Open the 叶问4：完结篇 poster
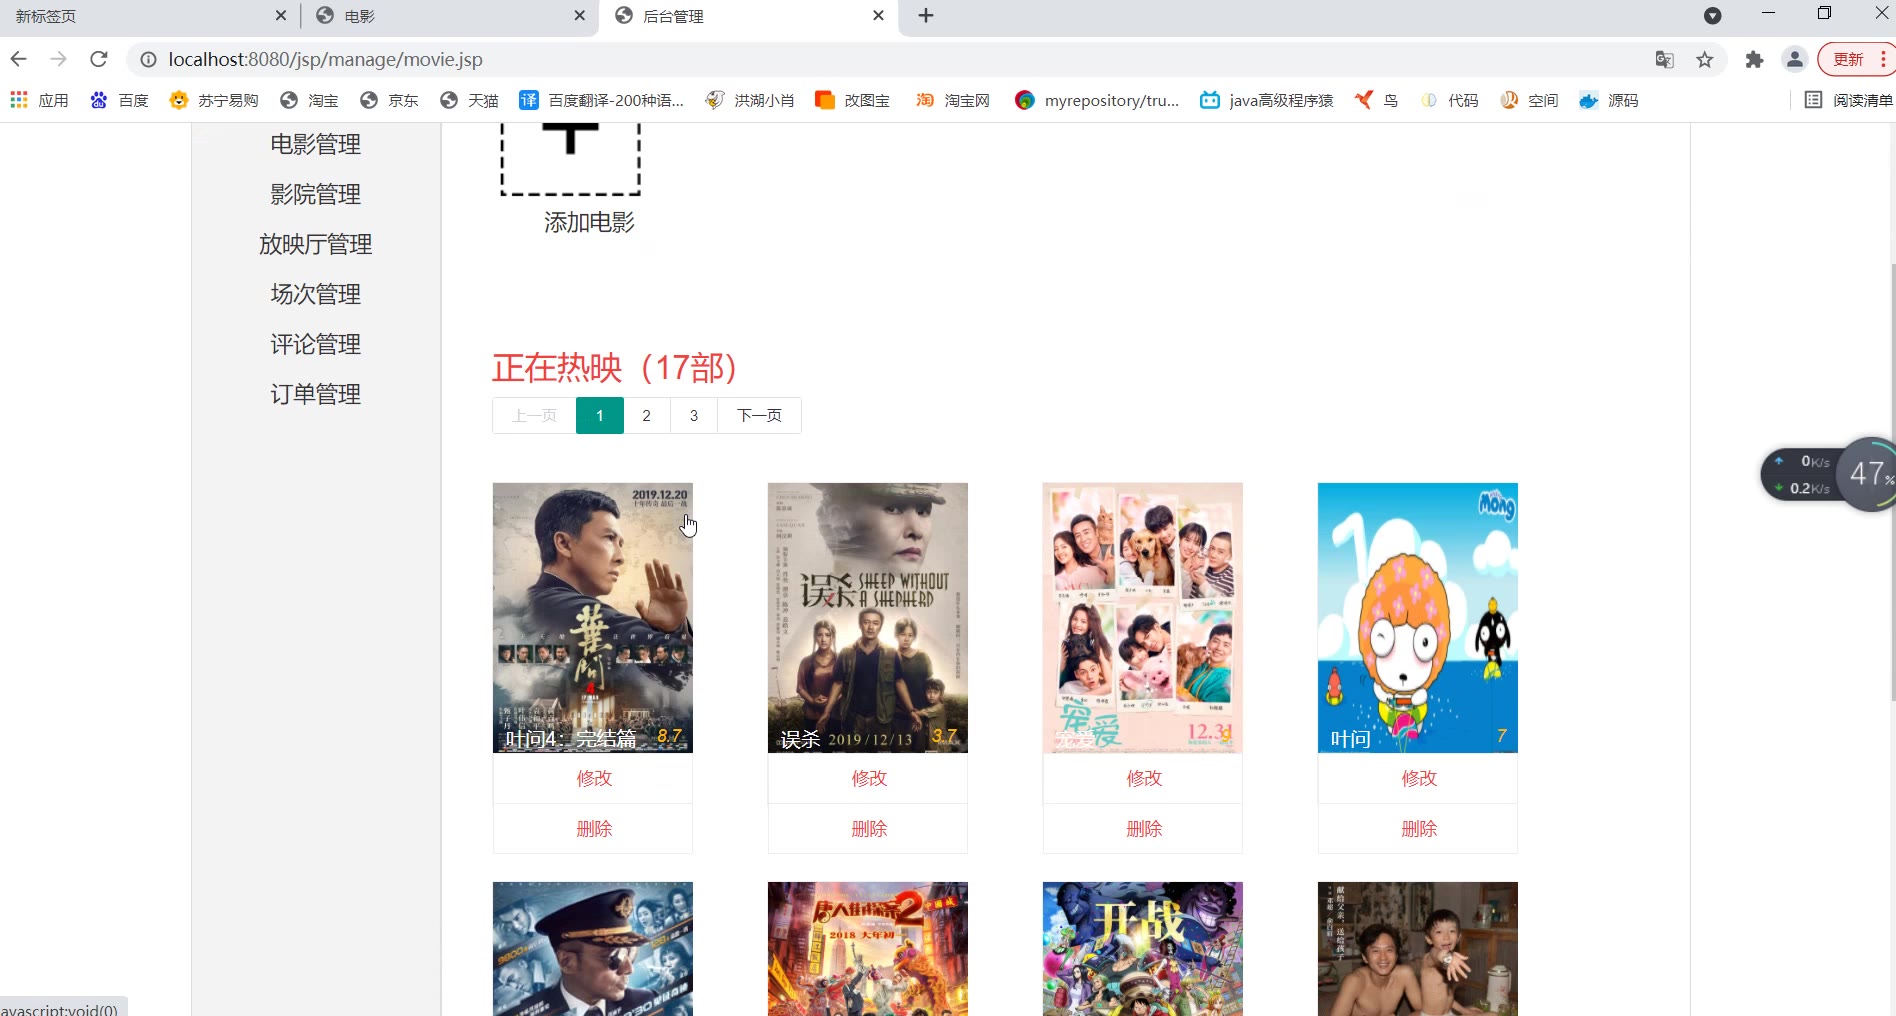This screenshot has width=1896, height=1016. [592, 618]
